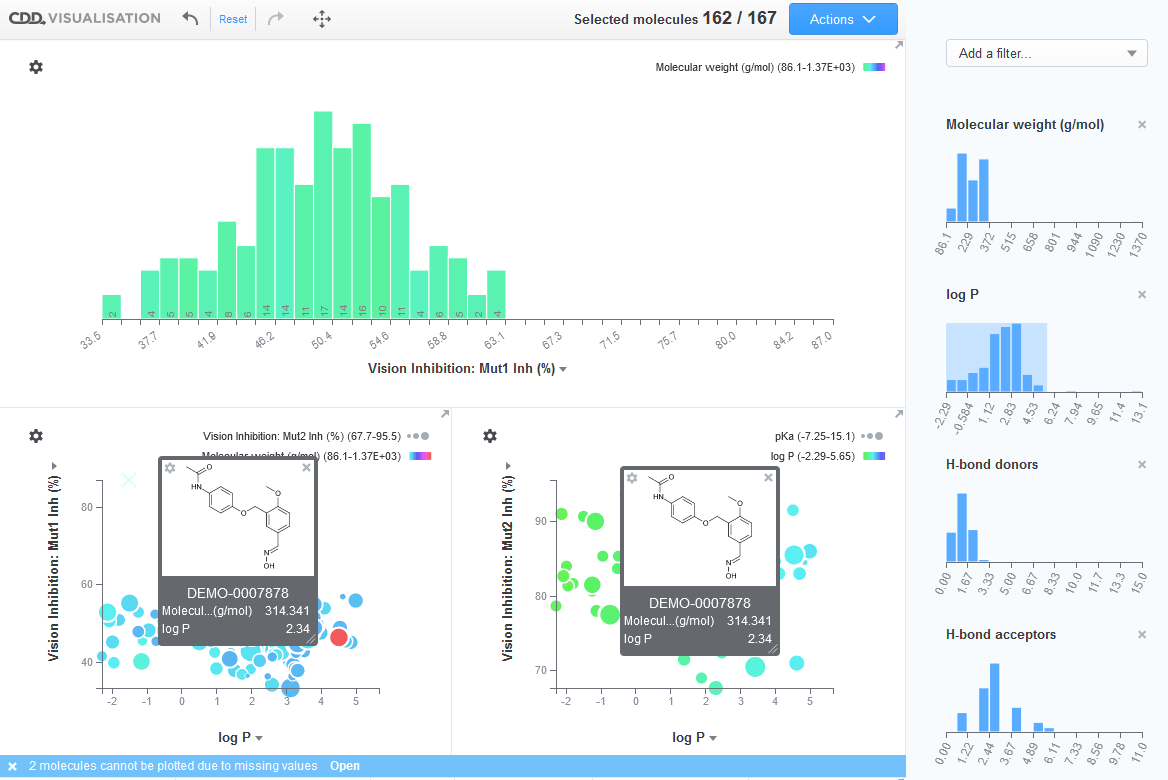Image resolution: width=1168 pixels, height=780 pixels.
Task: Open the histogram x-axis variable dropdown
Action: pyautogui.click(x=561, y=369)
